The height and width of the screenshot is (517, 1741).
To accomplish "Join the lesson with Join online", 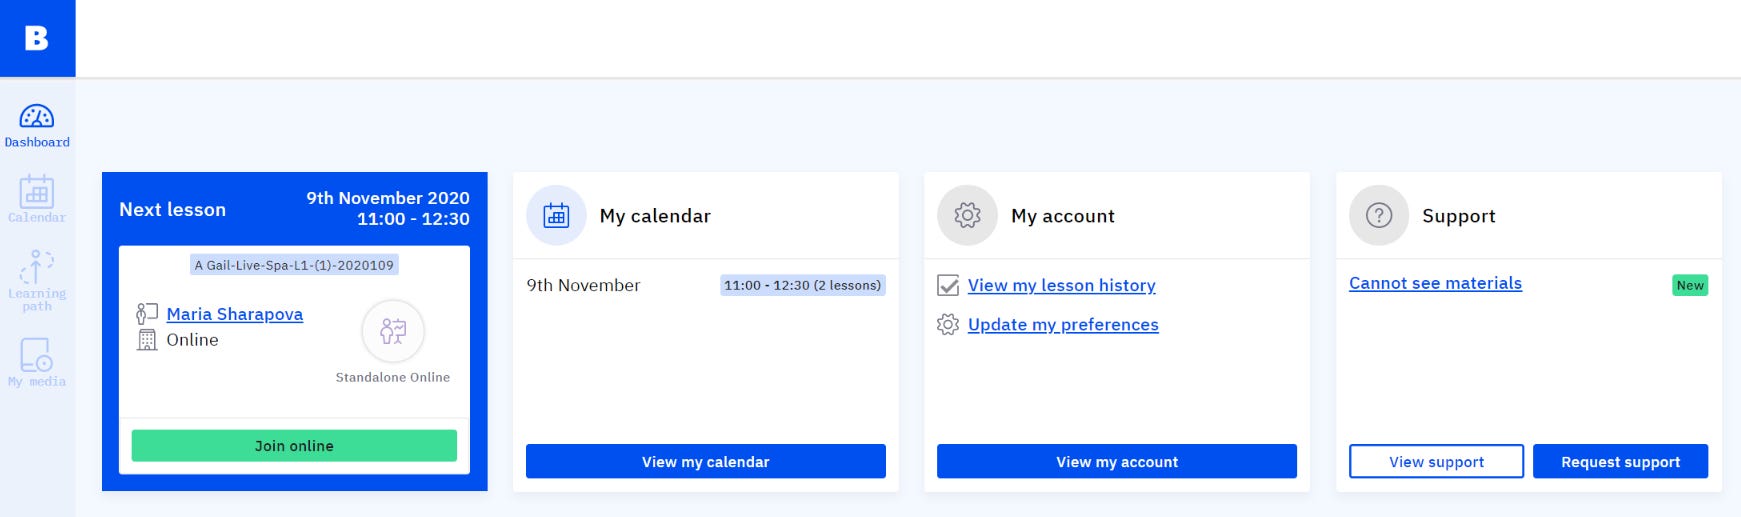I will tap(294, 446).
